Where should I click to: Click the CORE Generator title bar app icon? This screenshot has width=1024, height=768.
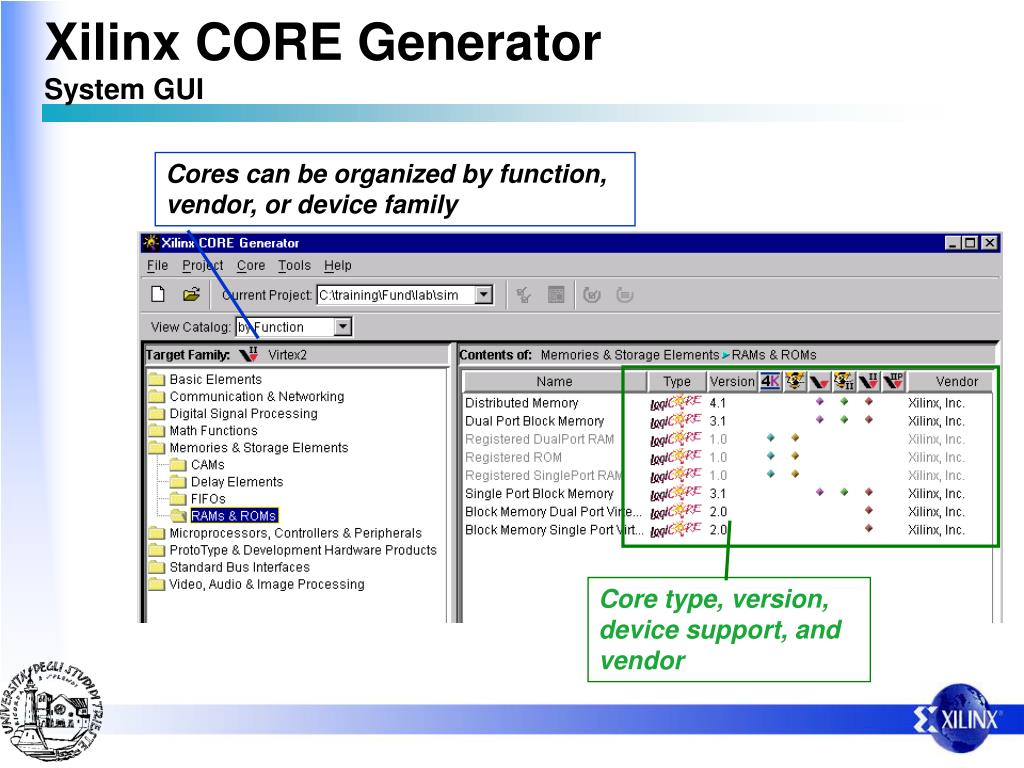151,242
